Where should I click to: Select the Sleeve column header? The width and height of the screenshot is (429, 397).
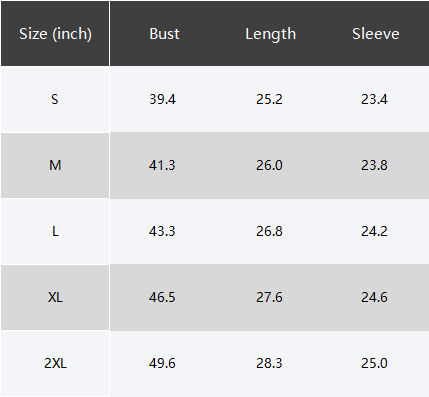pos(376,34)
